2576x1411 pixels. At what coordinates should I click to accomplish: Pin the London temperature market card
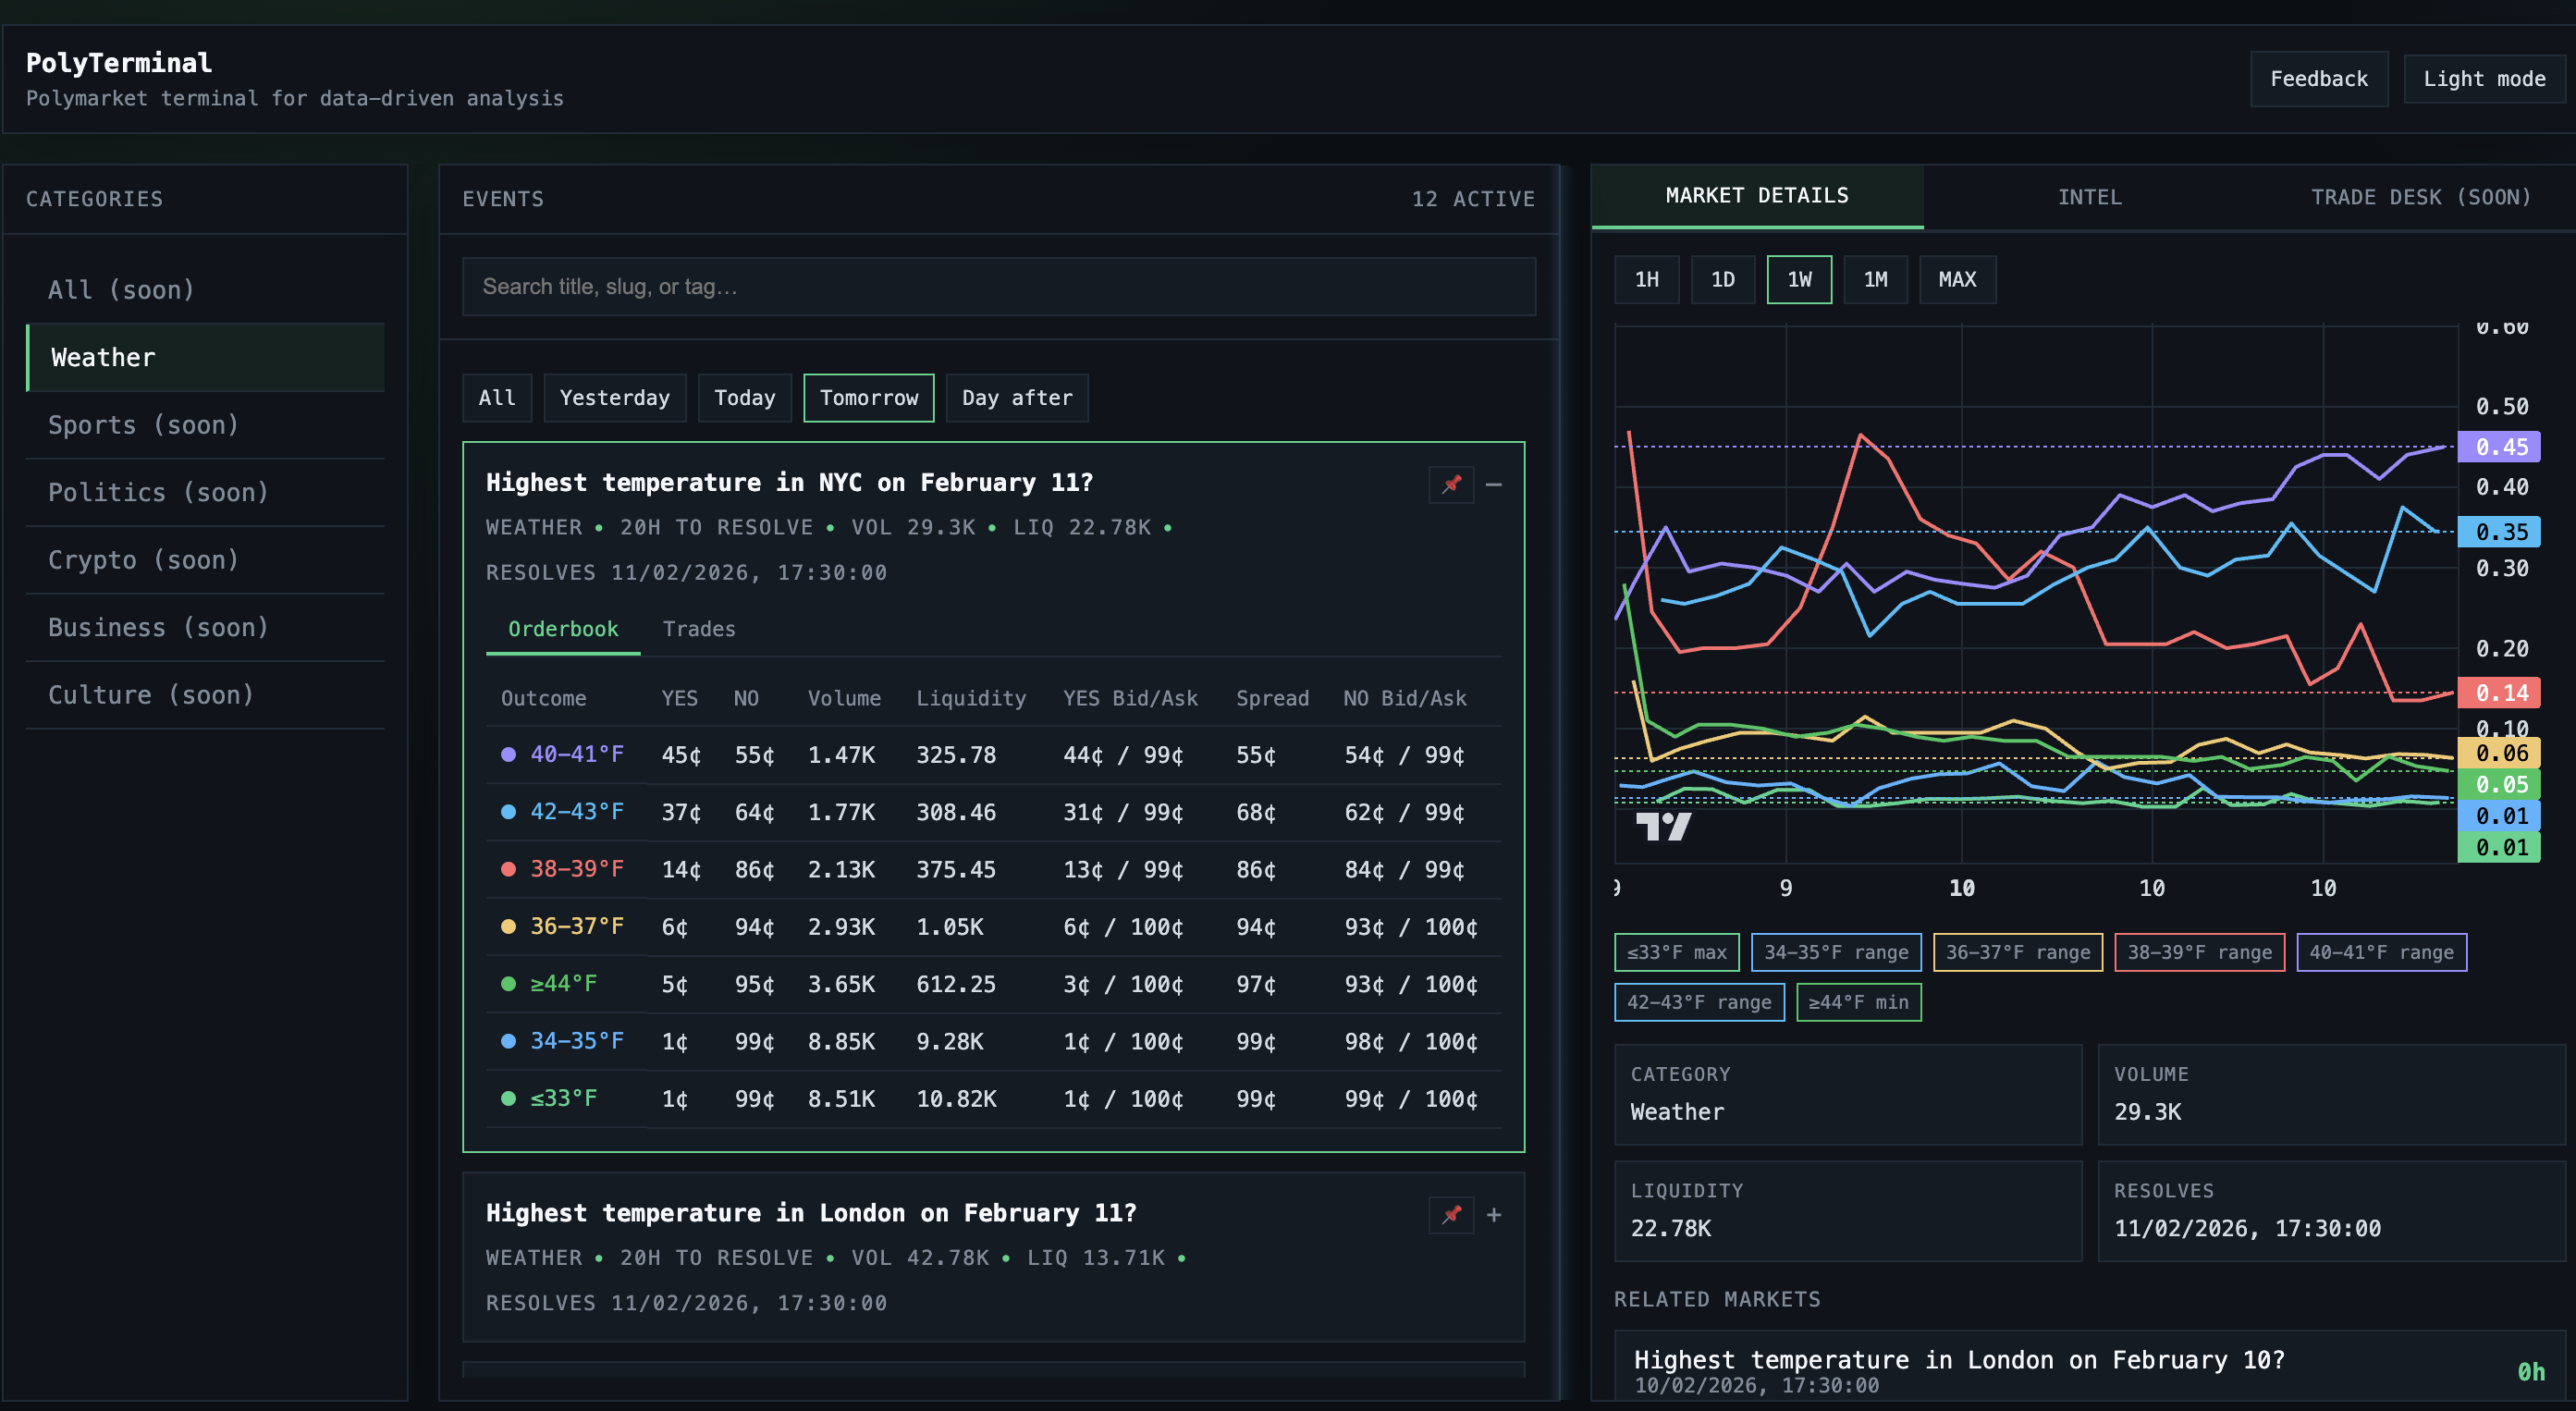1451,1215
